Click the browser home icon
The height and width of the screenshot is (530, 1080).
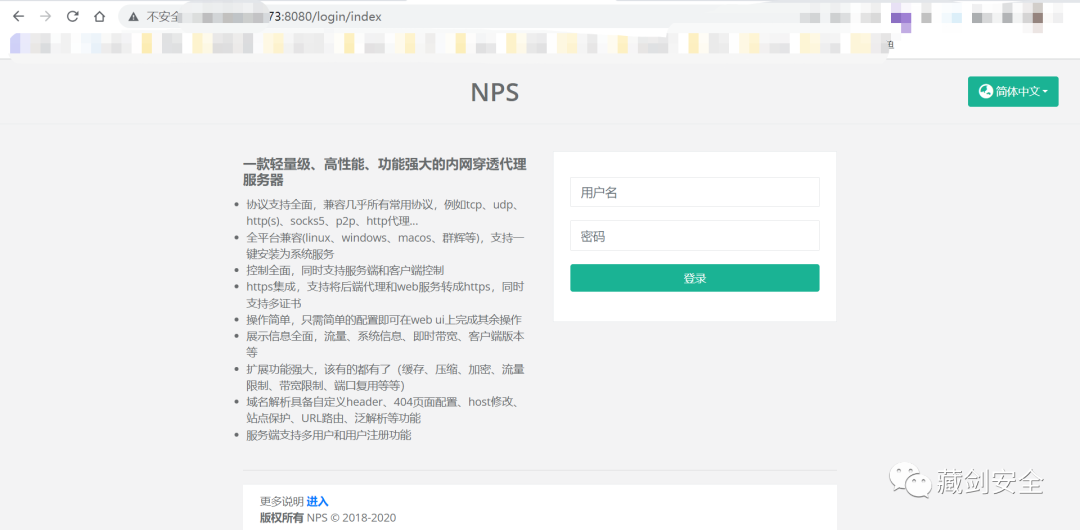(x=99, y=17)
